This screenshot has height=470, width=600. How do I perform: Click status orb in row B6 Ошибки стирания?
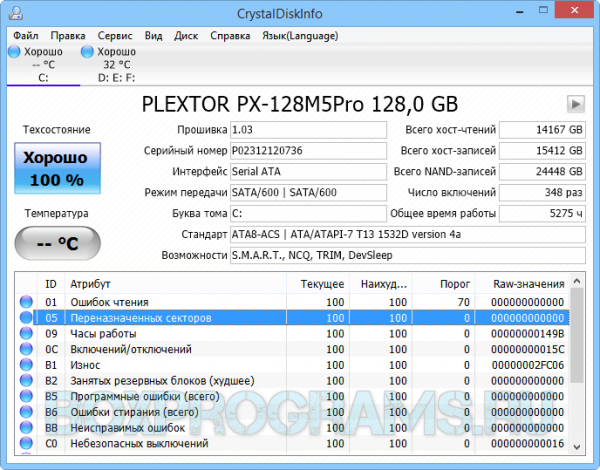coord(26,412)
